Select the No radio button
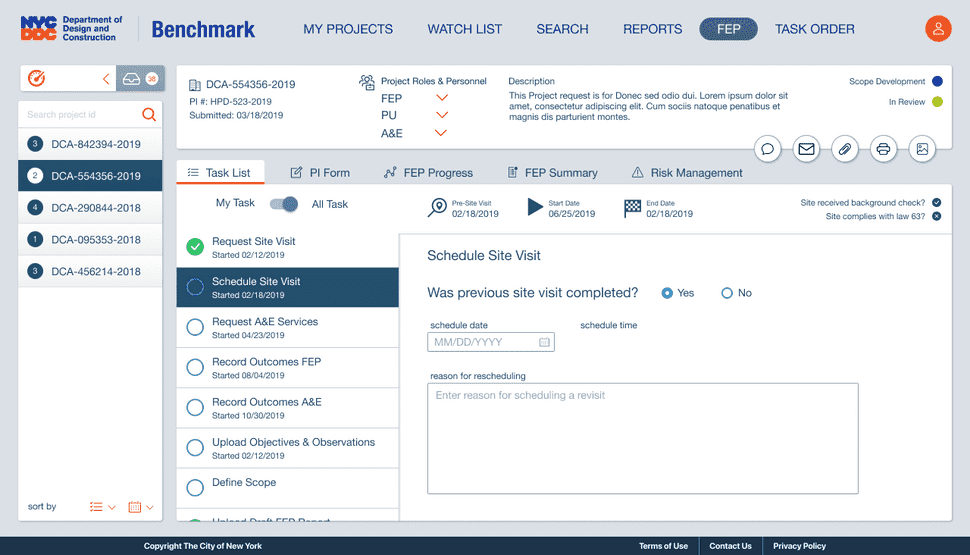The height and width of the screenshot is (555, 970). click(x=727, y=293)
